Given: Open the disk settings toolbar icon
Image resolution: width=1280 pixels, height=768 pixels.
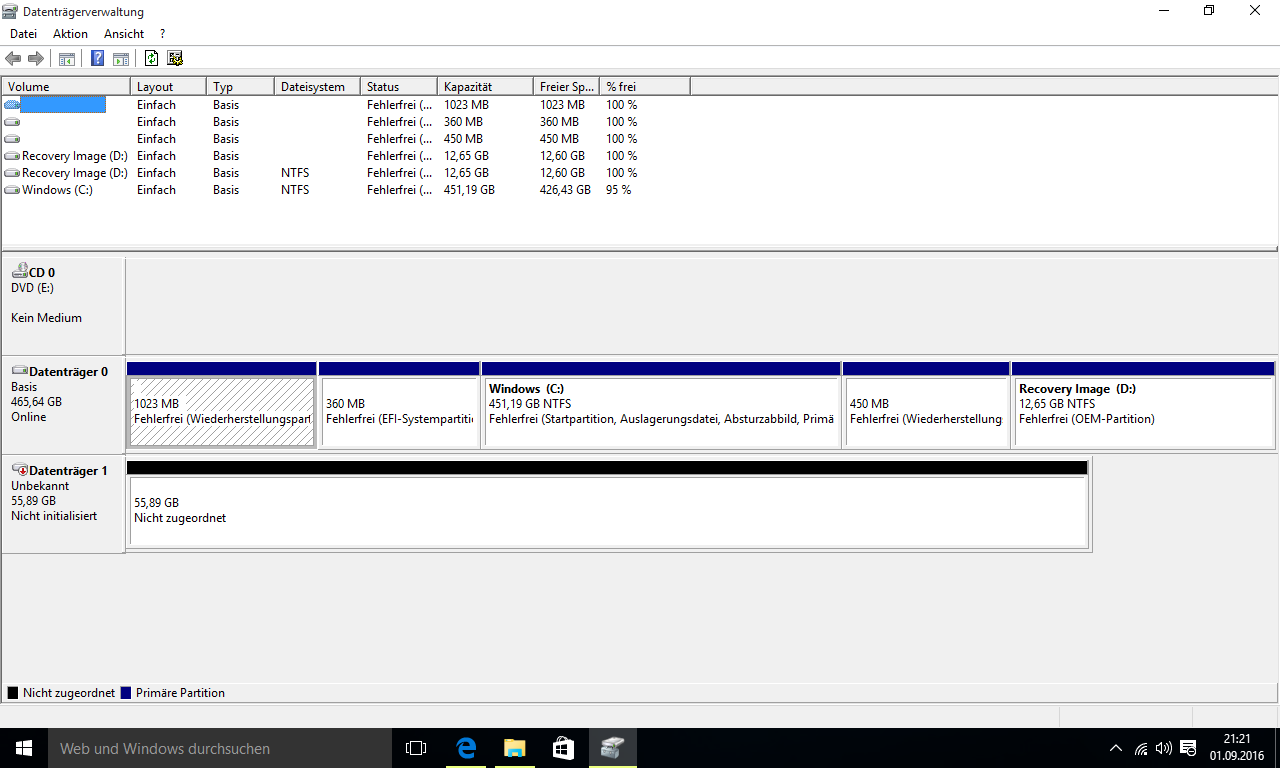Looking at the screenshot, I should 175,58.
